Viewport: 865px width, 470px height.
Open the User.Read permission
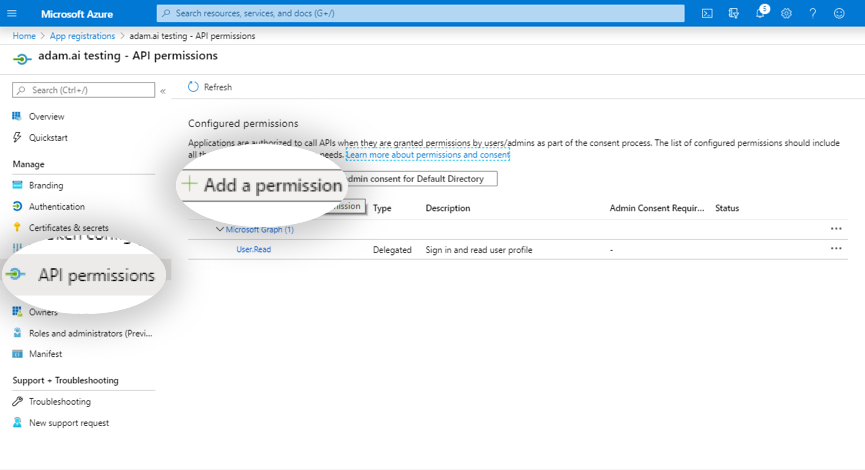click(254, 249)
